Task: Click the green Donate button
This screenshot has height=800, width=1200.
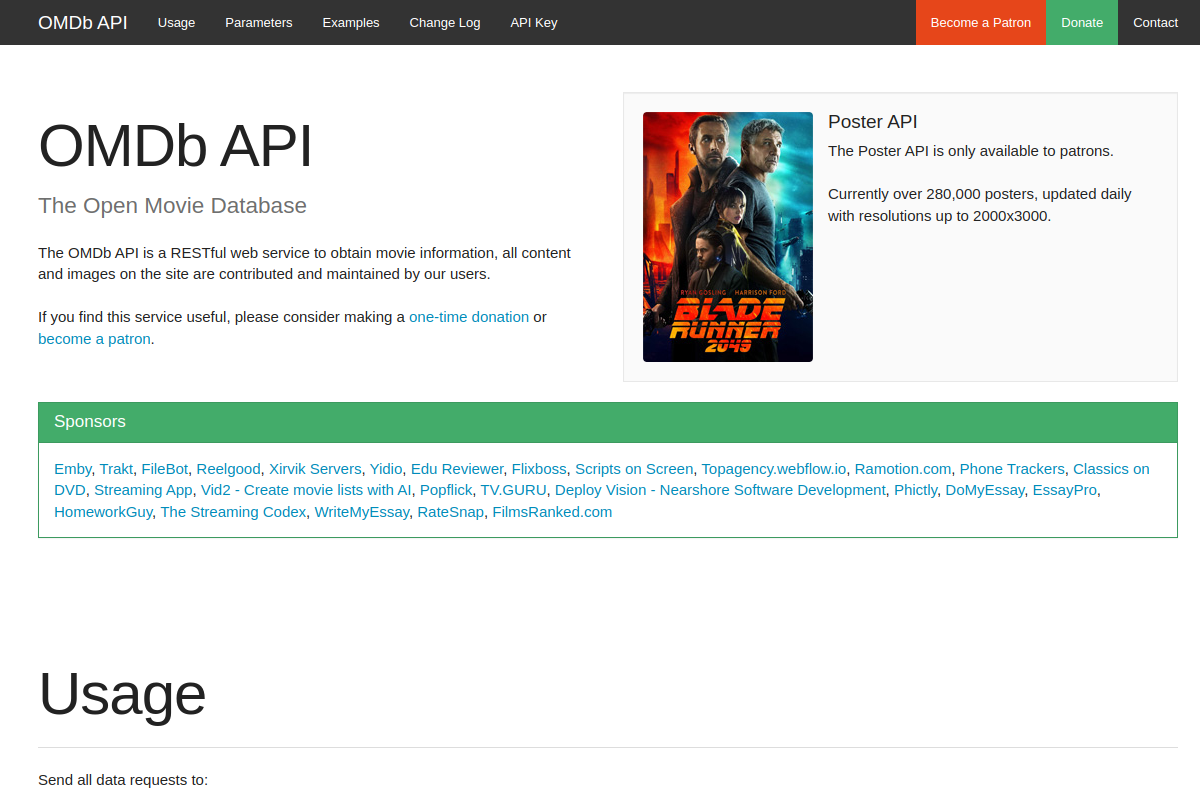Action: [1082, 22]
